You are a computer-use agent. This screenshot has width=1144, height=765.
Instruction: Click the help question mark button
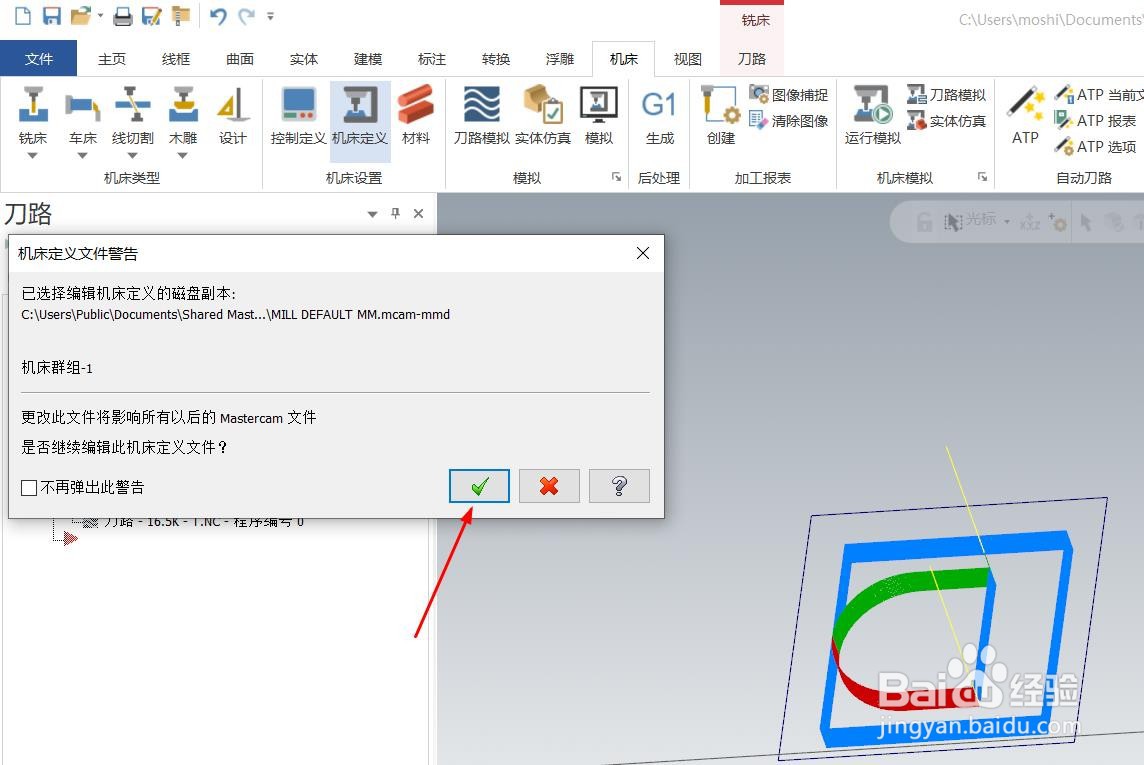(x=619, y=486)
